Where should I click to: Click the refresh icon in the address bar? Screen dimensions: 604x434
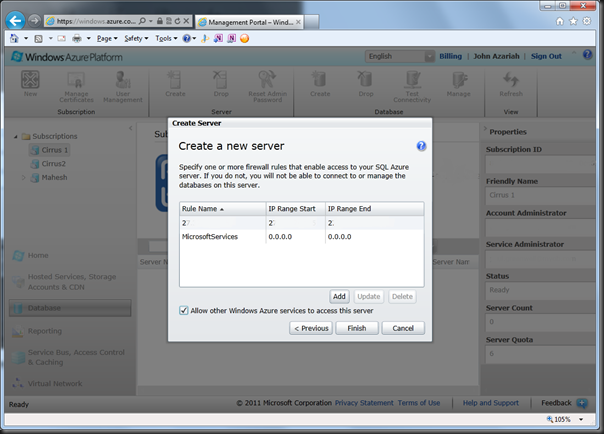pyautogui.click(x=178, y=21)
